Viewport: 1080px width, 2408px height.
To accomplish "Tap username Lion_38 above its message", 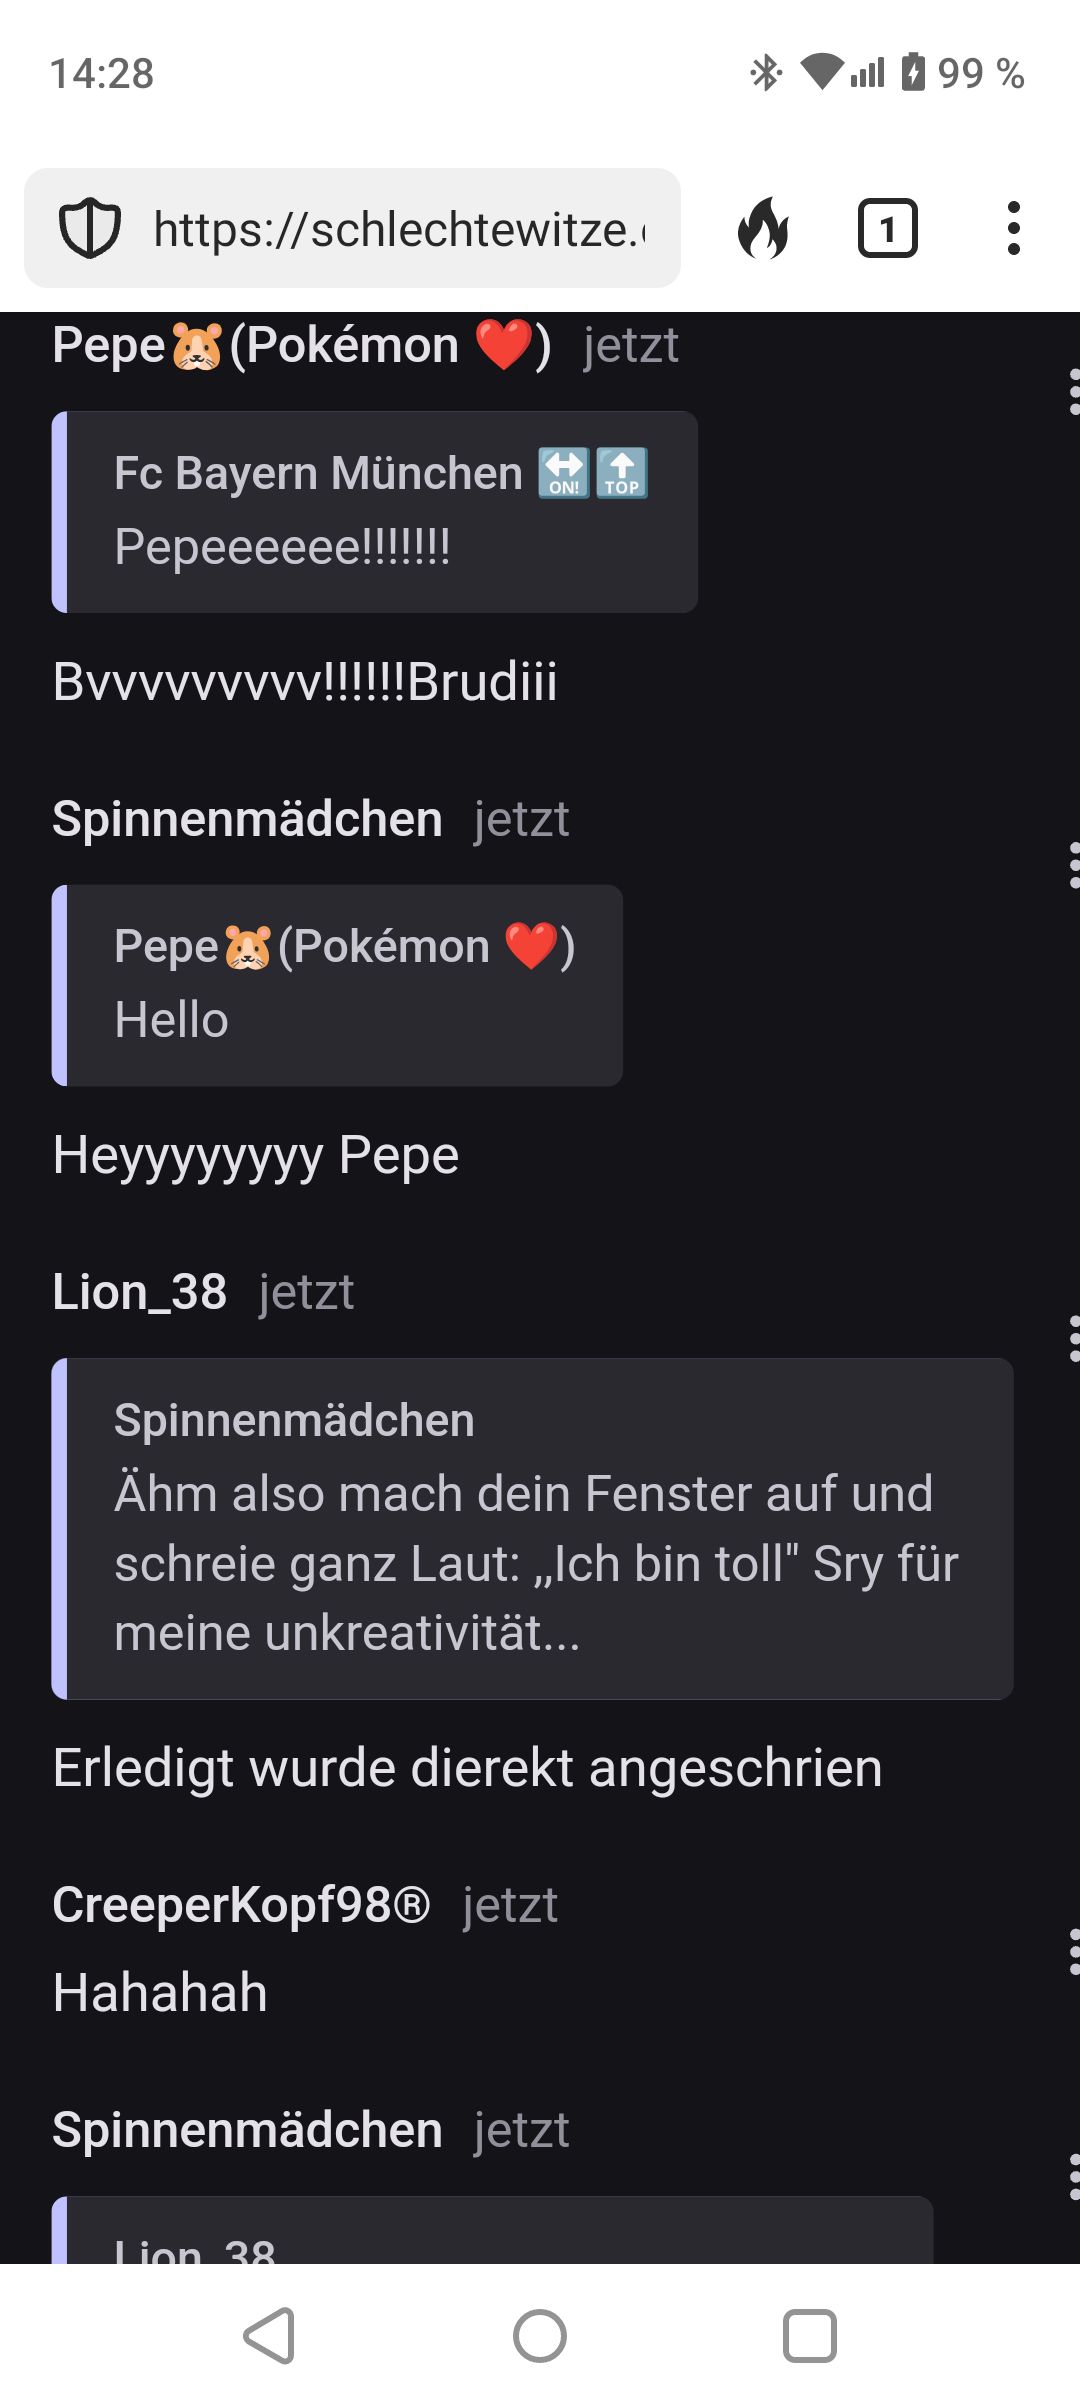I will [x=140, y=1292].
